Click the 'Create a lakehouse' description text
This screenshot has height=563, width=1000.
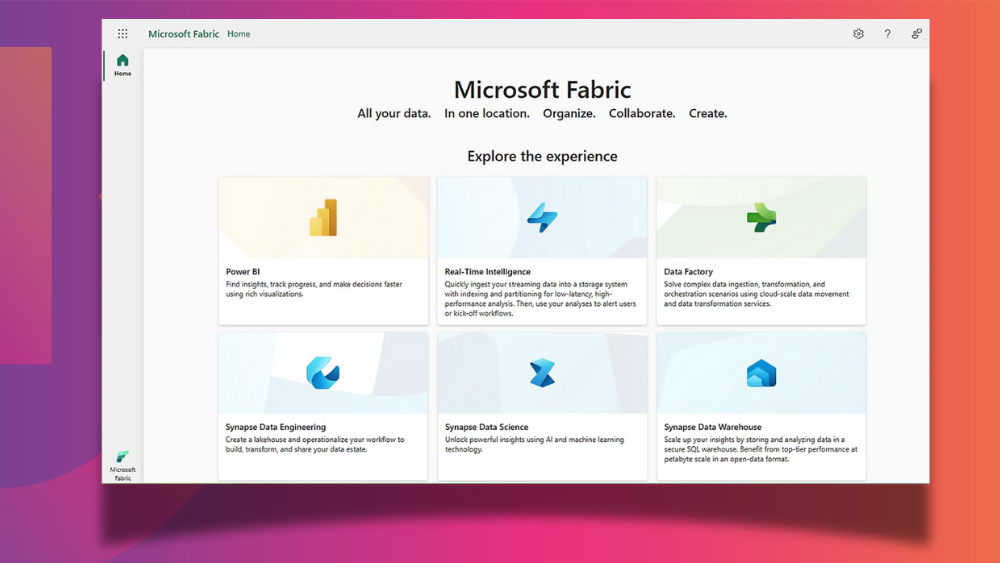[314, 444]
